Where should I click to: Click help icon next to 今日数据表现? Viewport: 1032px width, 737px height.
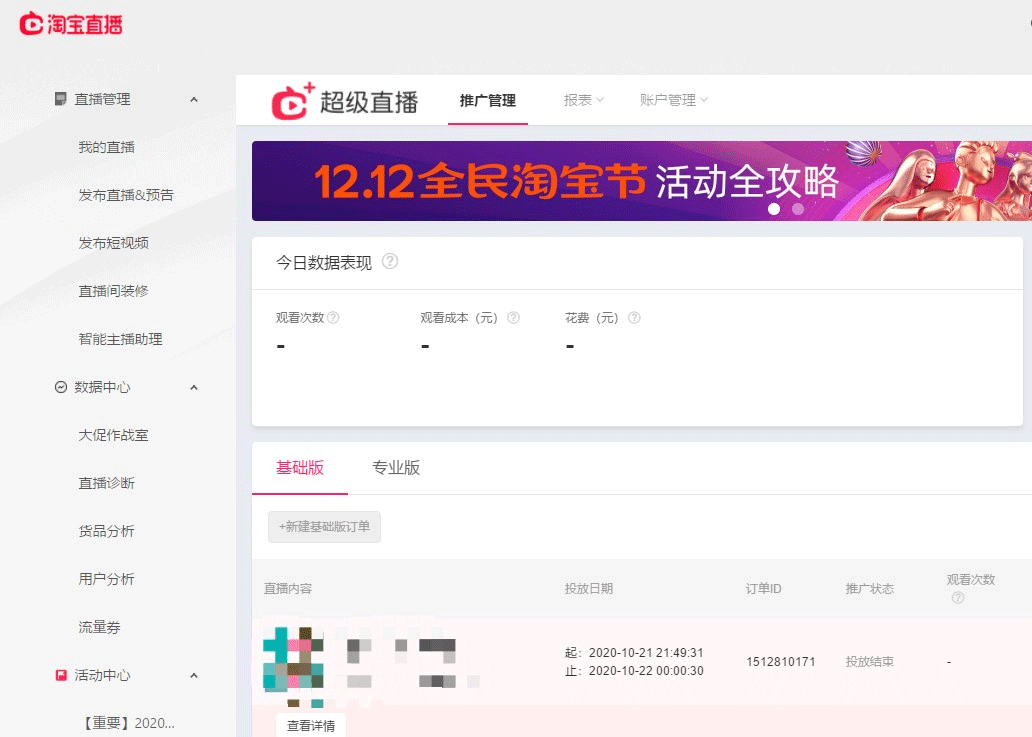[x=390, y=262]
